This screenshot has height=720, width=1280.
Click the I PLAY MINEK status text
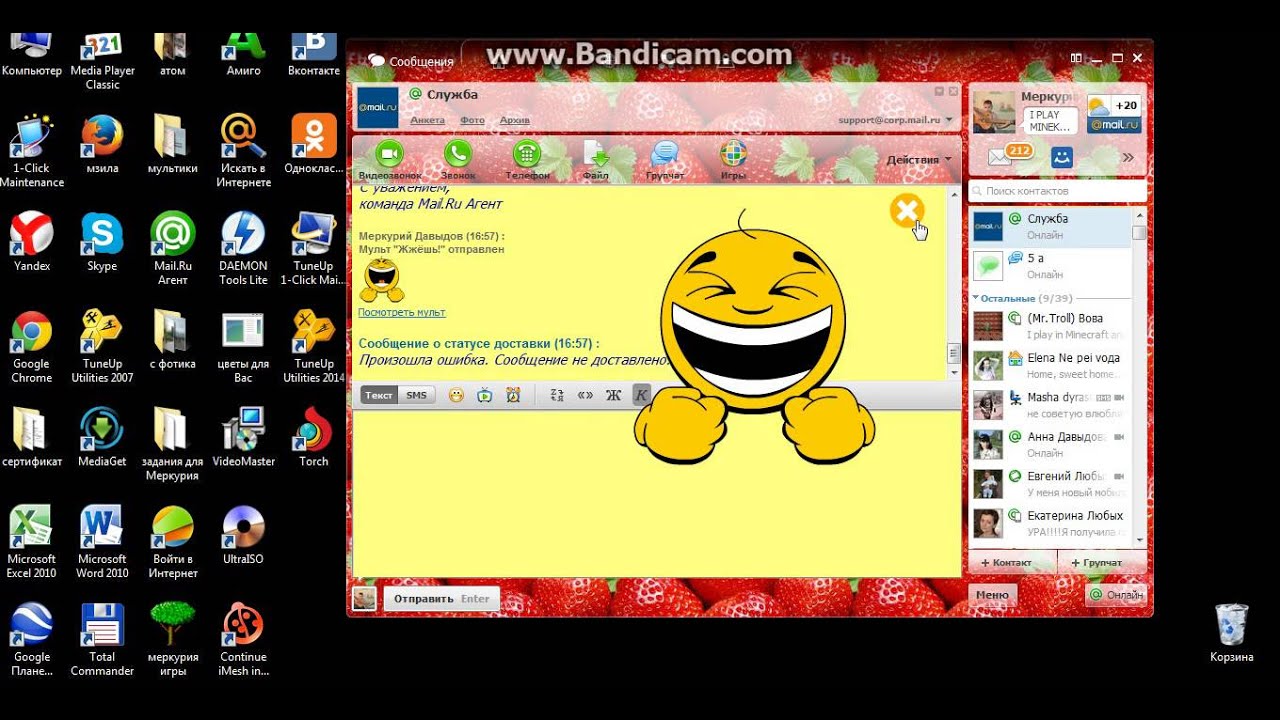click(1051, 121)
